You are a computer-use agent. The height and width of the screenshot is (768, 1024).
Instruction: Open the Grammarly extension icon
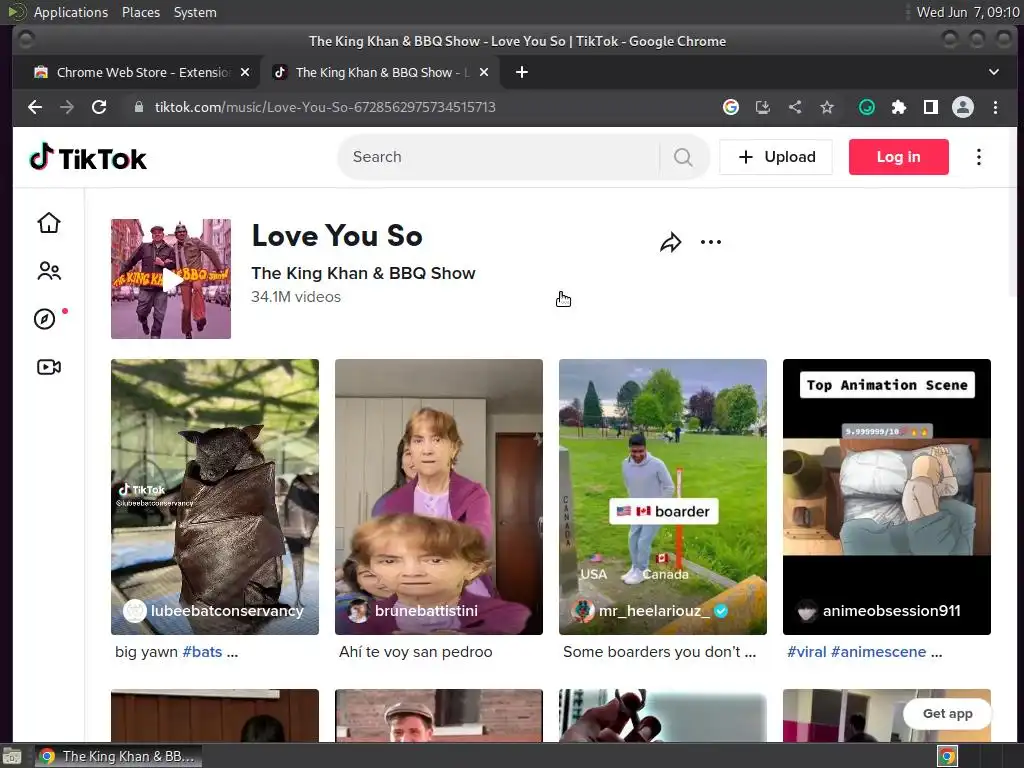tap(867, 107)
